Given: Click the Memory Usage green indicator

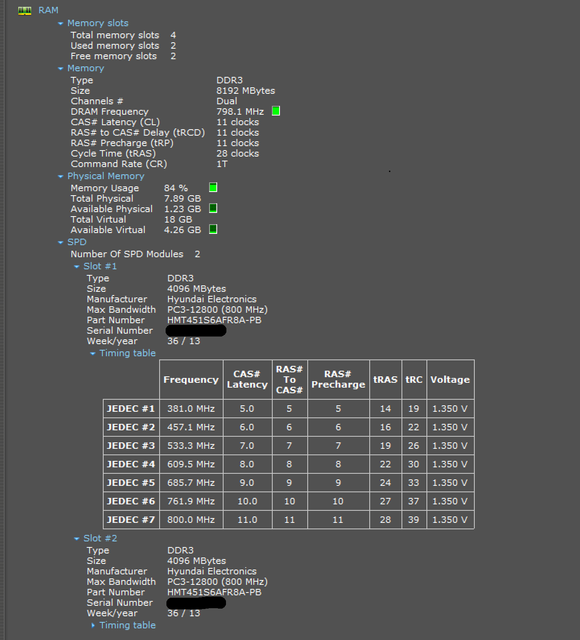Looking at the screenshot, I should (213, 187).
